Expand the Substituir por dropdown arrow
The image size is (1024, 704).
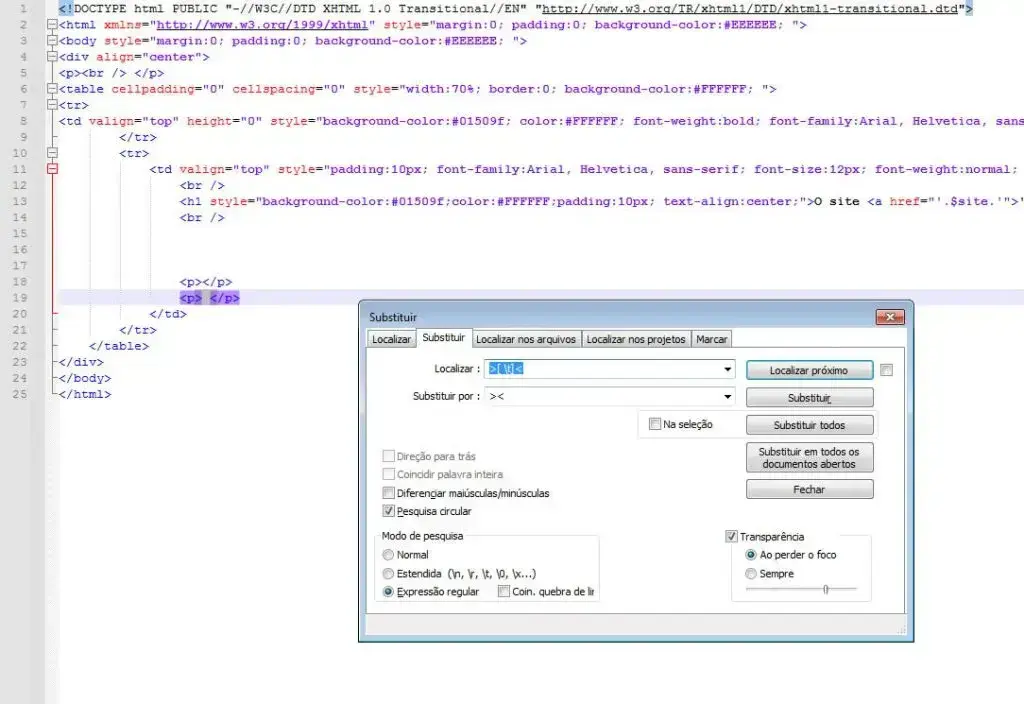pyautogui.click(x=727, y=397)
